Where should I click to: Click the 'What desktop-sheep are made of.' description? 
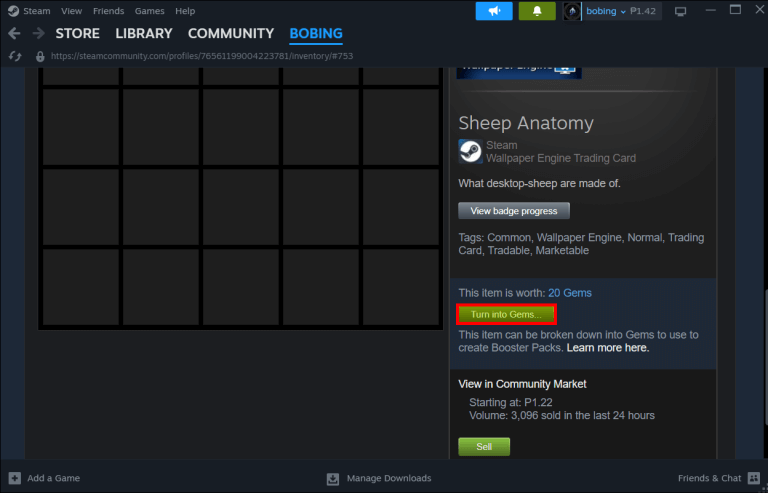(539, 184)
